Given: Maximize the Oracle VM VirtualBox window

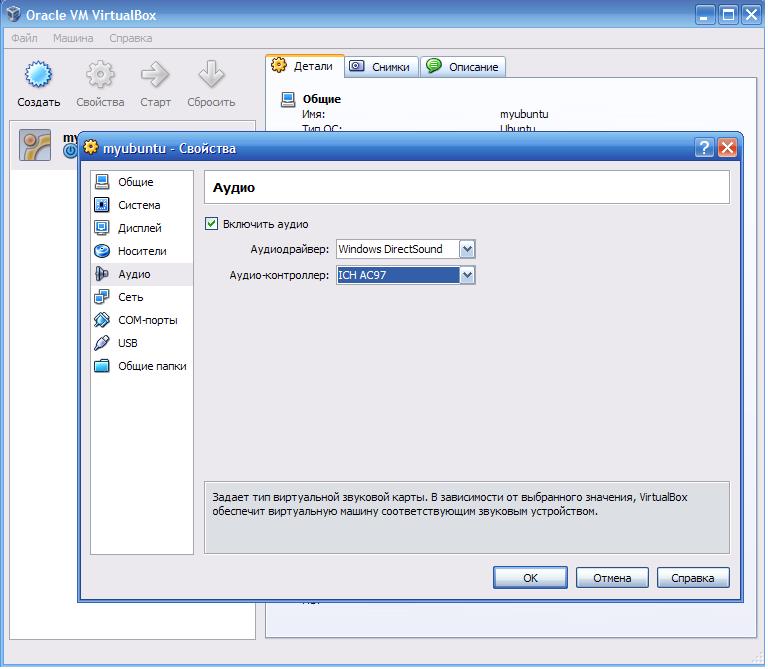Looking at the screenshot, I should [x=728, y=15].
